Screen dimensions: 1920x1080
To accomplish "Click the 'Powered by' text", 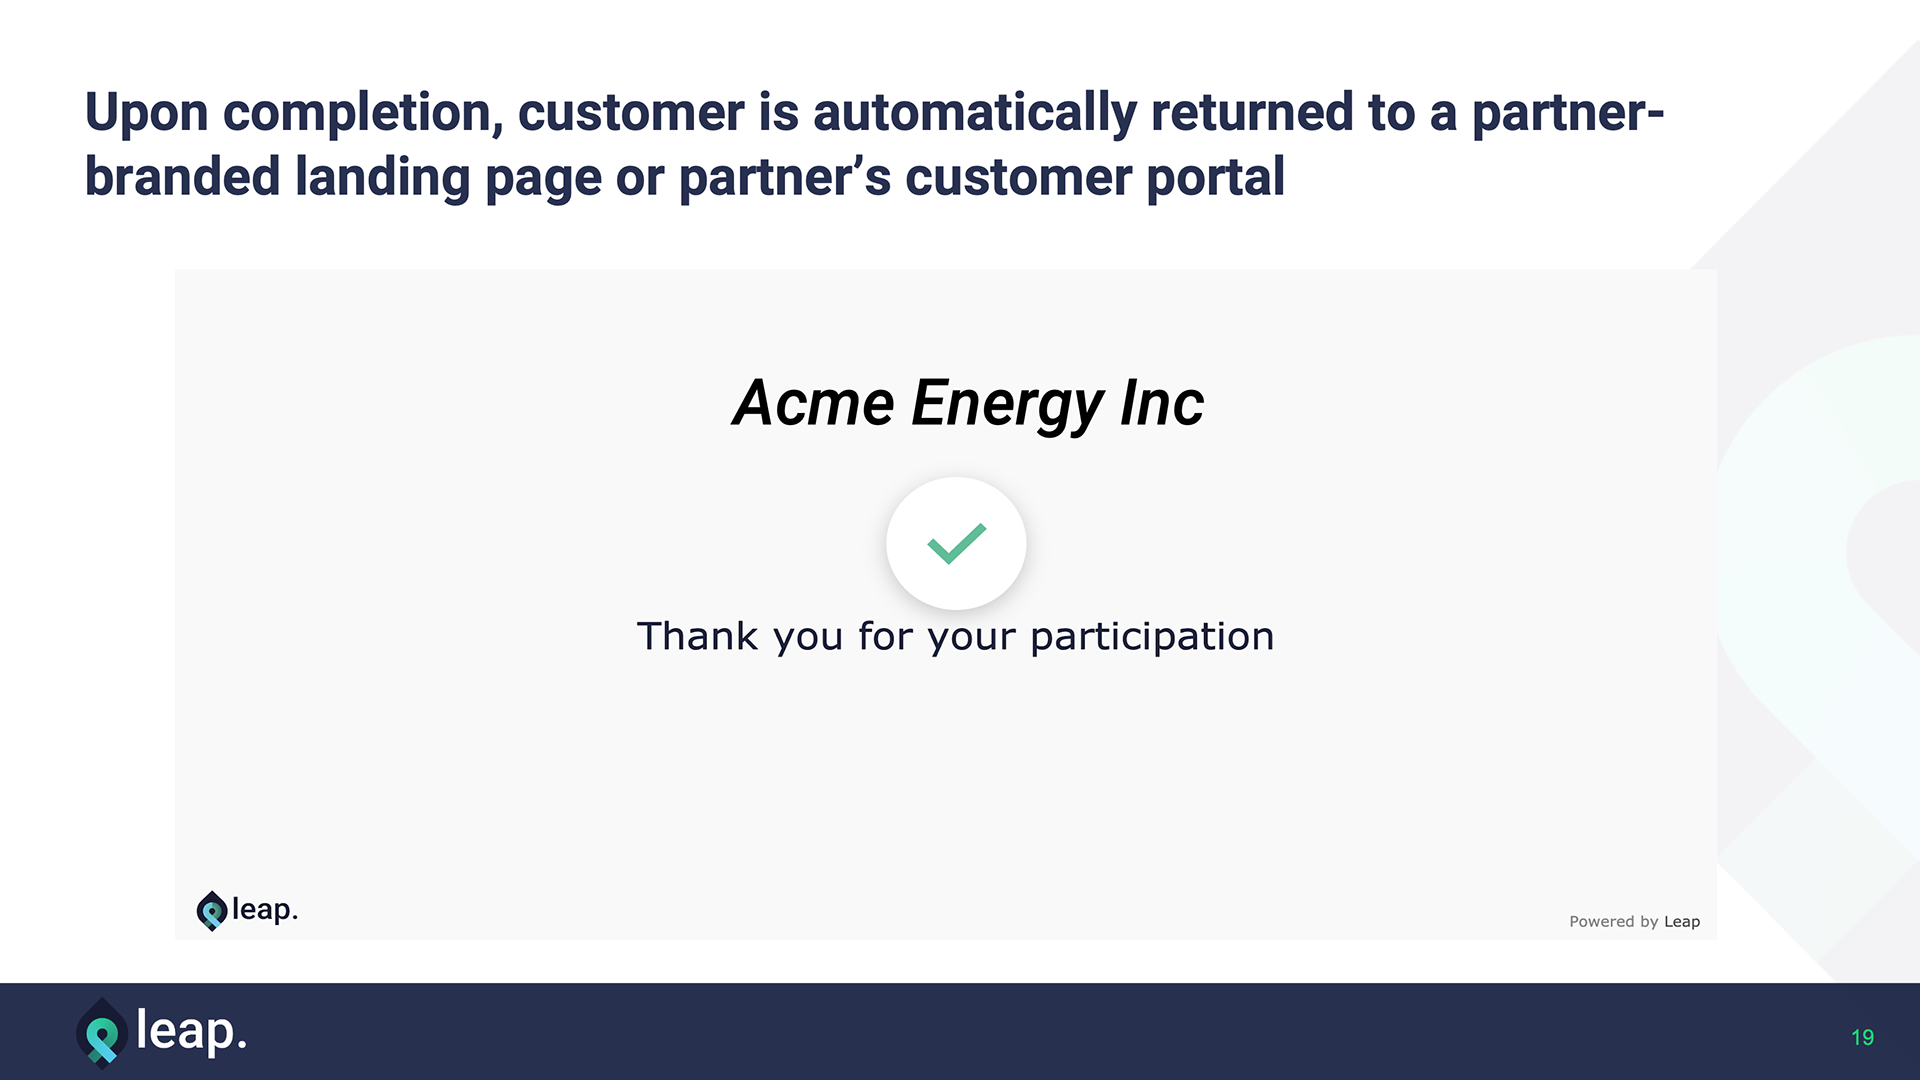I will pyautogui.click(x=1613, y=921).
